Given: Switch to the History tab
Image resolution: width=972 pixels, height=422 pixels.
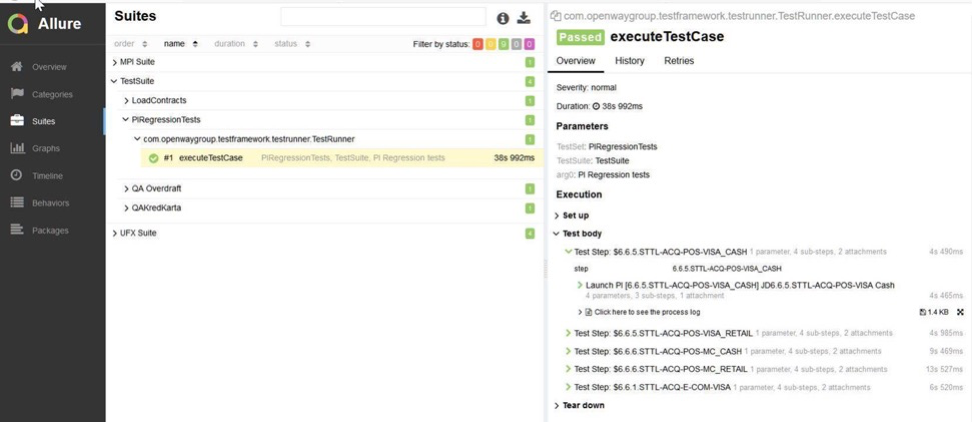Looking at the screenshot, I should 629,61.
